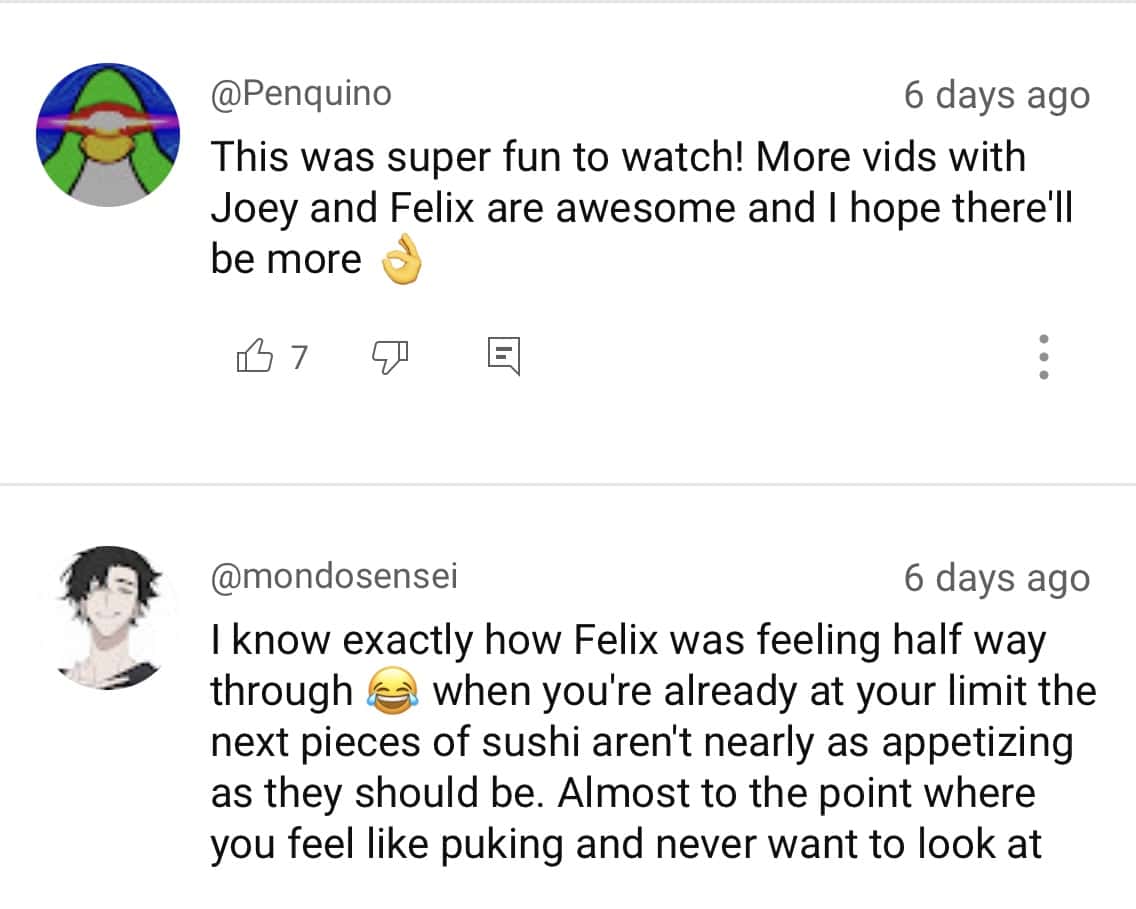
Task: Like Penquino's comment with thumbs-up icon
Action: [x=254, y=355]
